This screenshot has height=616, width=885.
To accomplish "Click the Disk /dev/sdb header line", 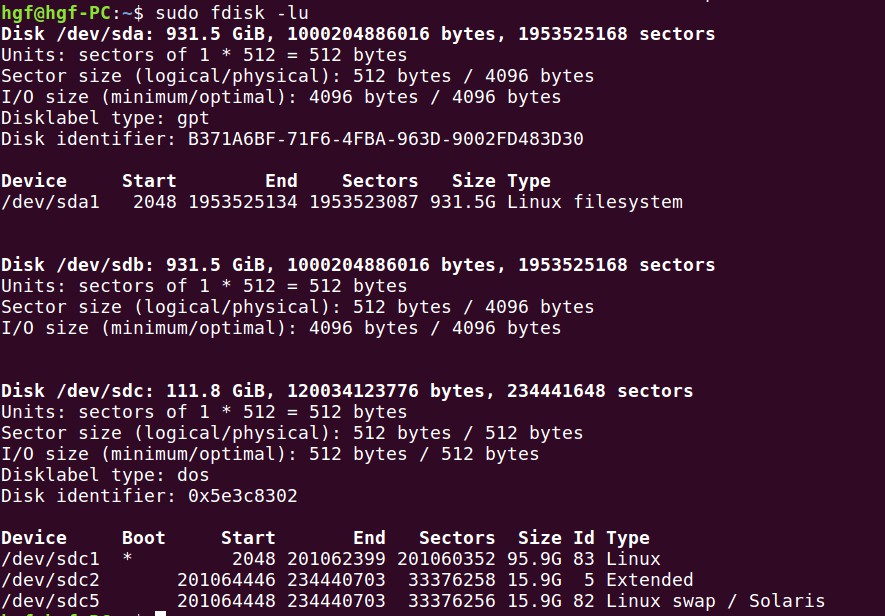I will 358,265.
